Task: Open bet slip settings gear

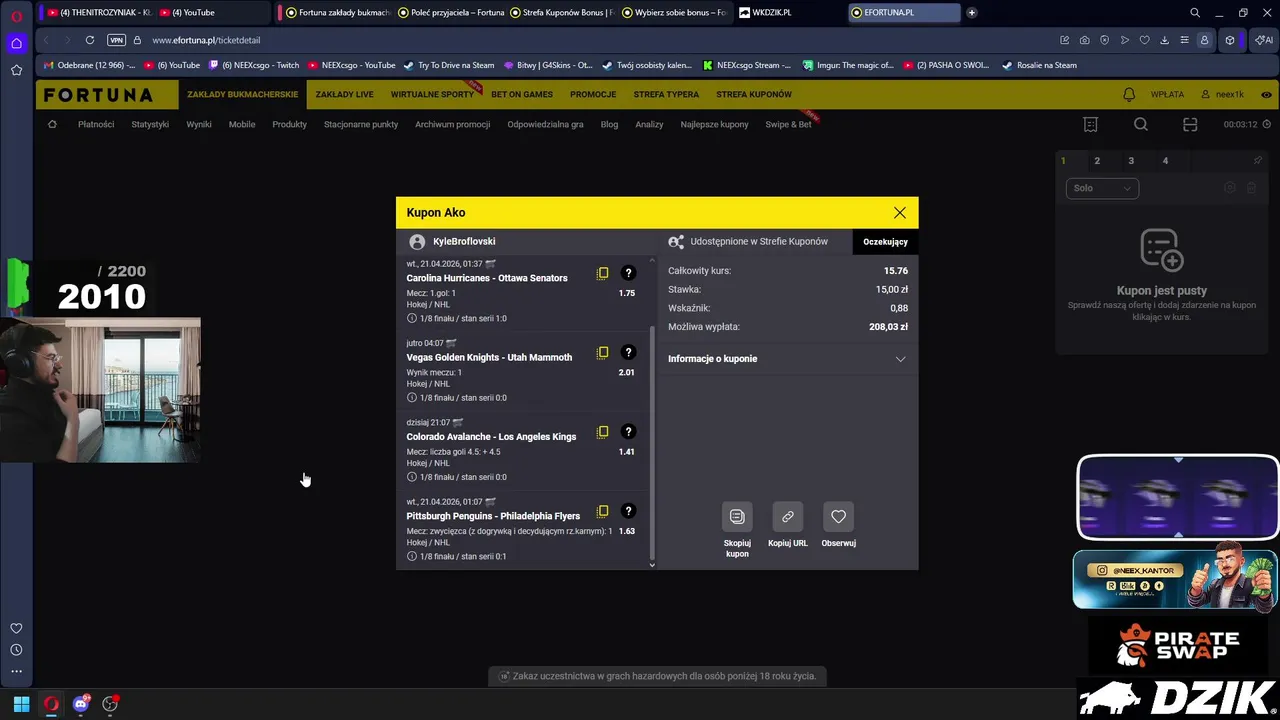Action: (x=1230, y=188)
